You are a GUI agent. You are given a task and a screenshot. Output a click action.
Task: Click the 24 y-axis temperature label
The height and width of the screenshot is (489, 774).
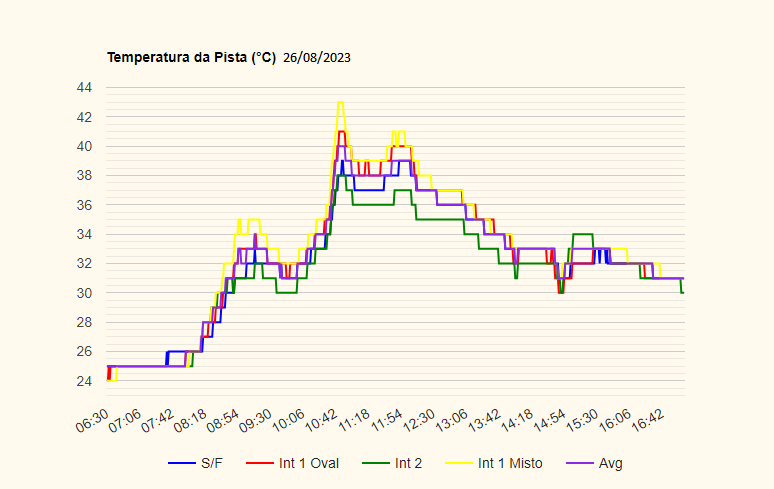[84, 381]
